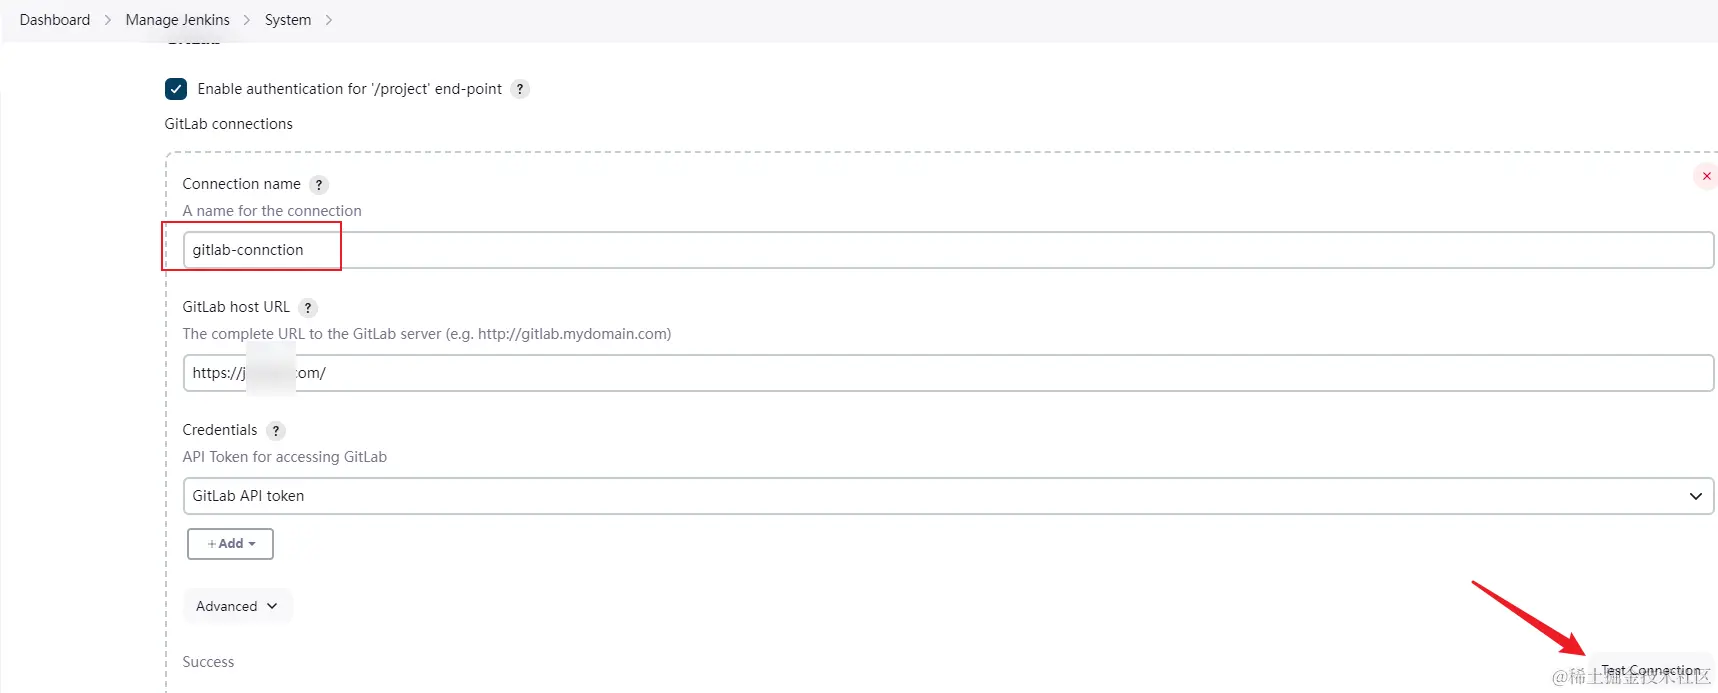Select 'API Token for accessing GitLab' description
Image resolution: width=1718 pixels, height=693 pixels.
(285, 457)
